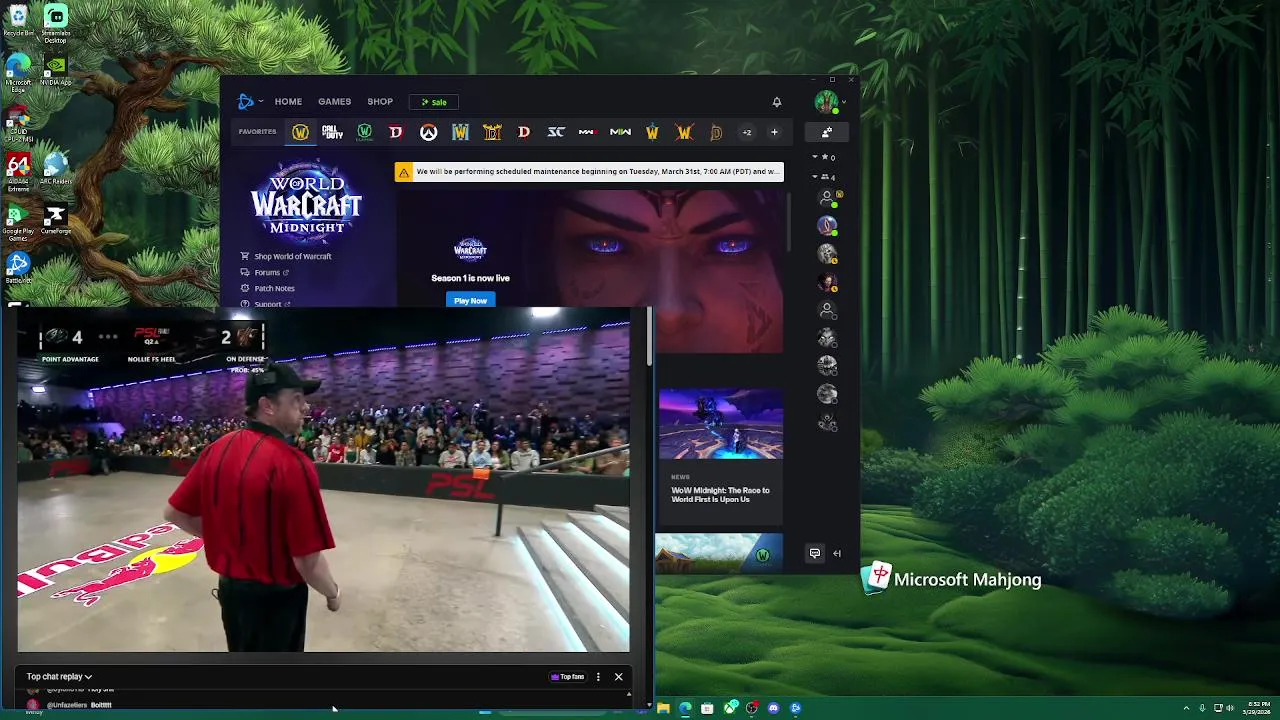The height and width of the screenshot is (720, 1280).
Task: Select the last outlined D game icon
Action: (716, 132)
